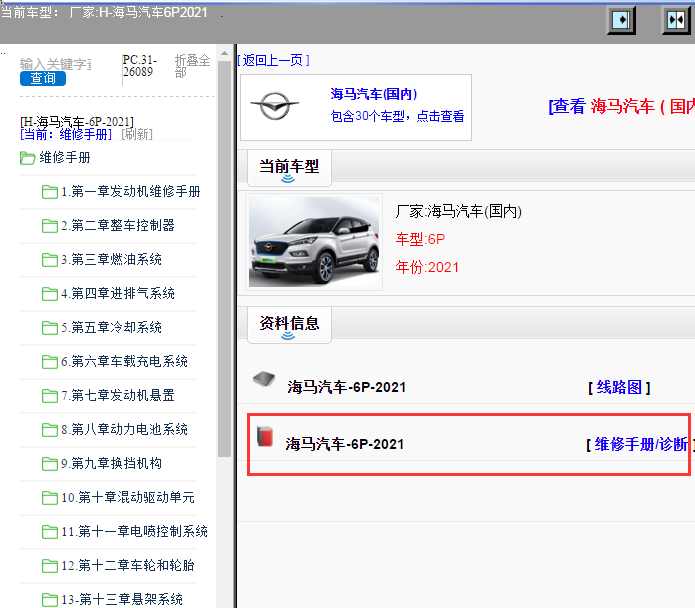Select the 当前车型 tab
Viewport: 695px width, 608px height.
pos(289,168)
